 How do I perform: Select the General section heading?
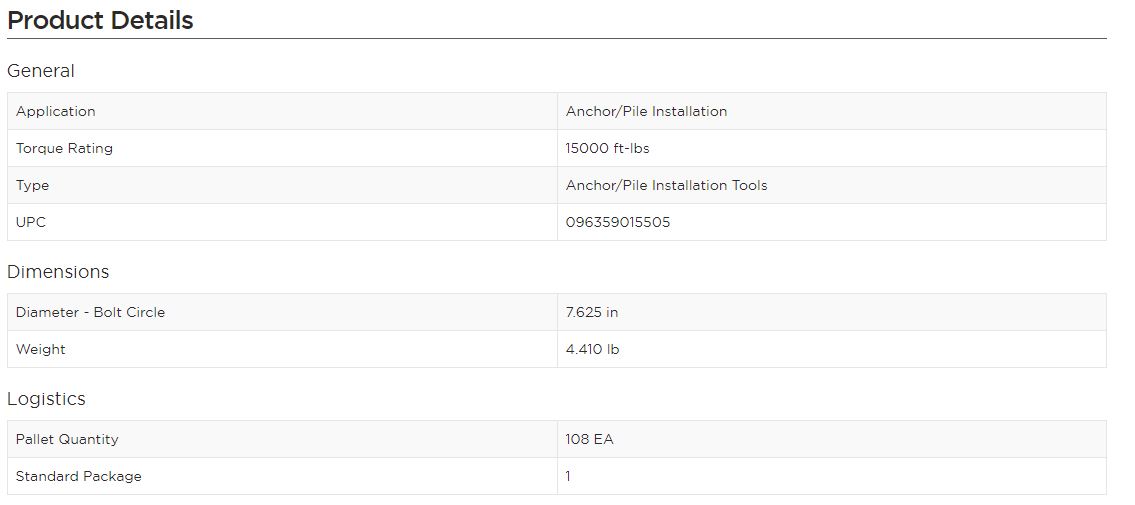[41, 71]
